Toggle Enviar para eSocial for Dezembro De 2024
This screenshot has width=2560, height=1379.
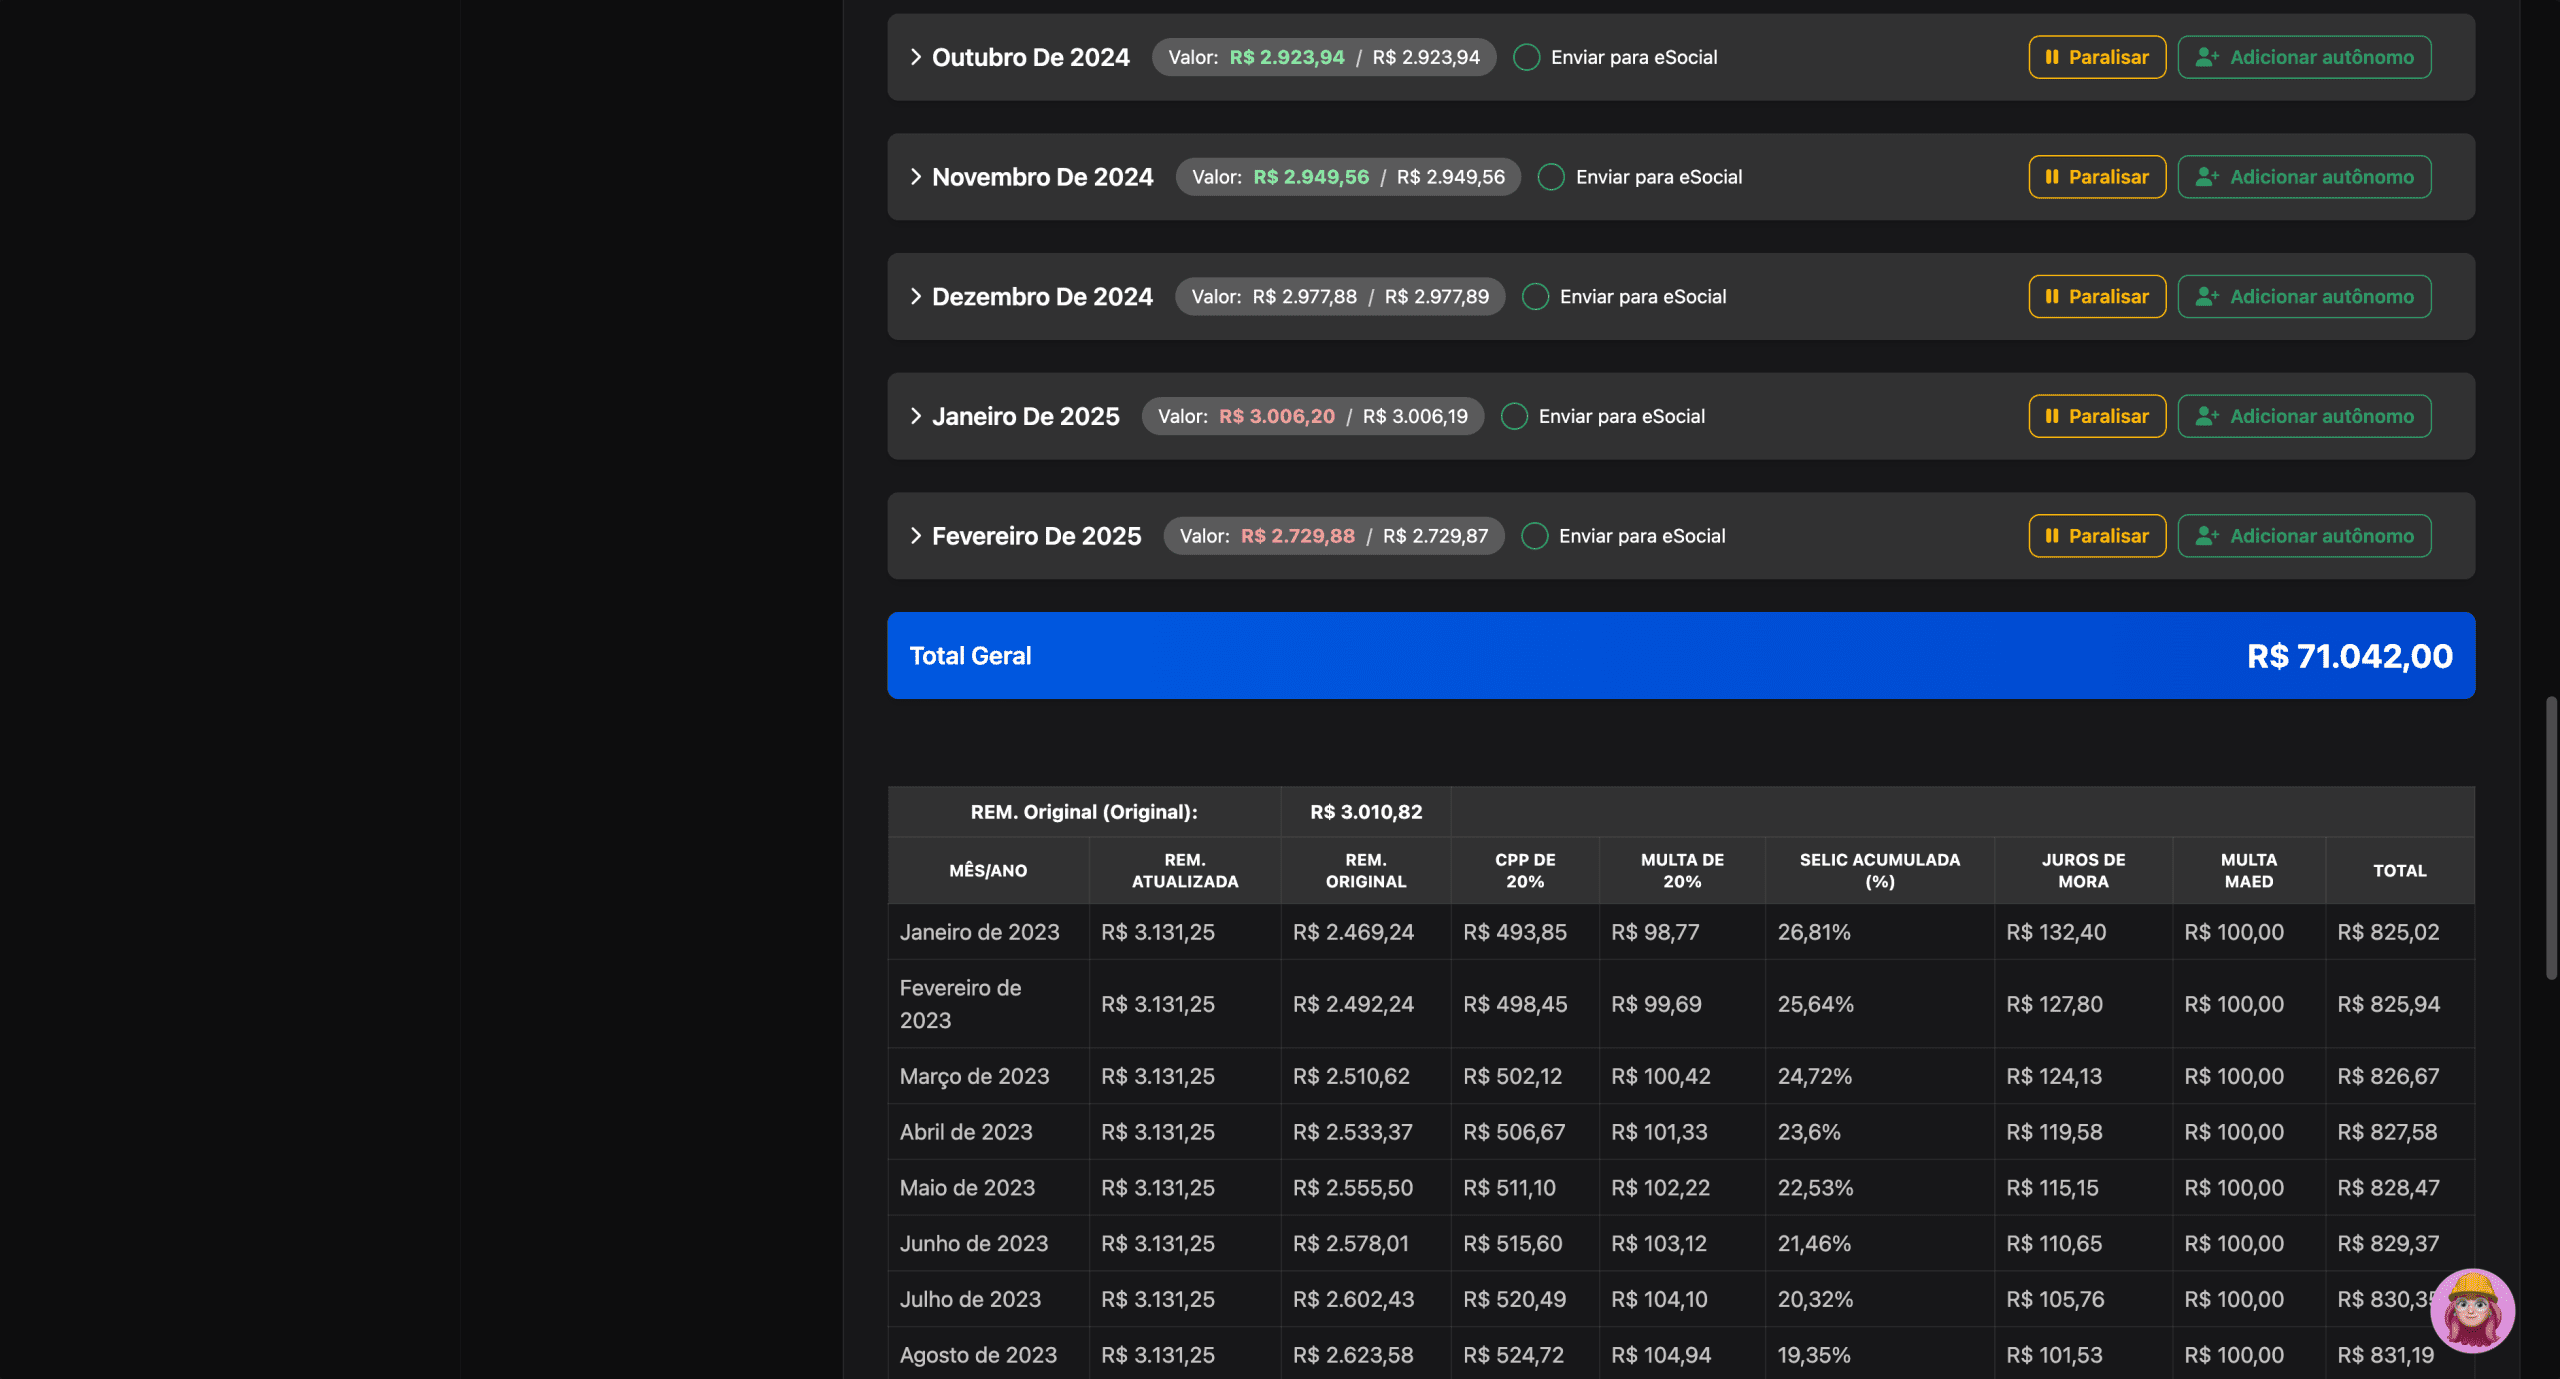coord(1535,297)
